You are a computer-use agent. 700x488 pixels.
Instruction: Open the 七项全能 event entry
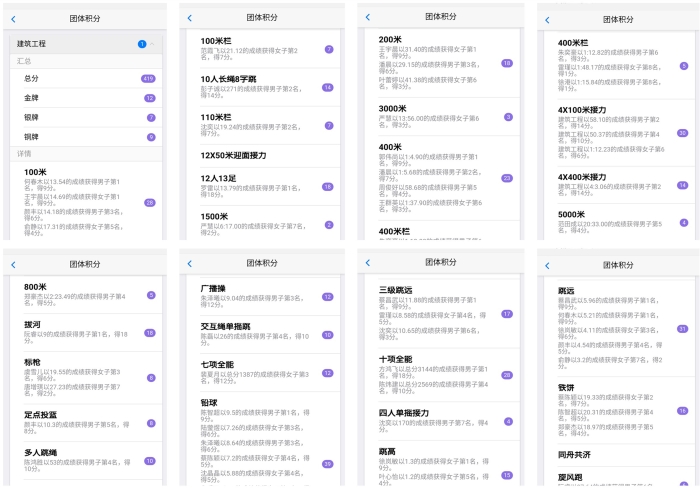260,363
